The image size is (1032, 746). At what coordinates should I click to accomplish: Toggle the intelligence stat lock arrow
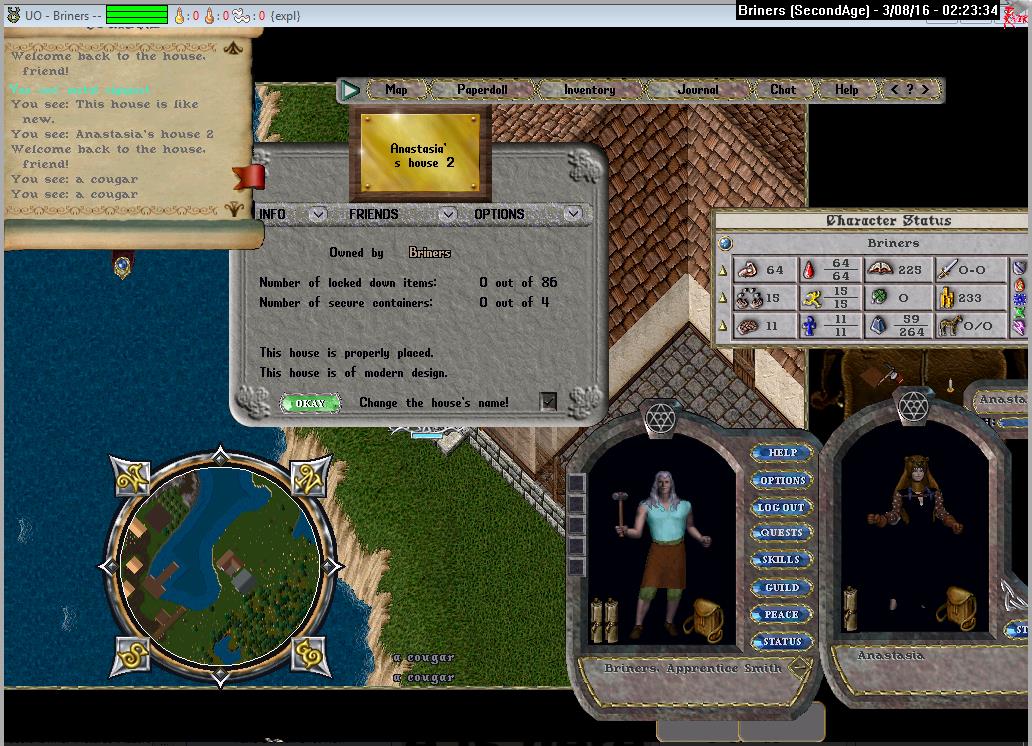pyautogui.click(x=723, y=326)
